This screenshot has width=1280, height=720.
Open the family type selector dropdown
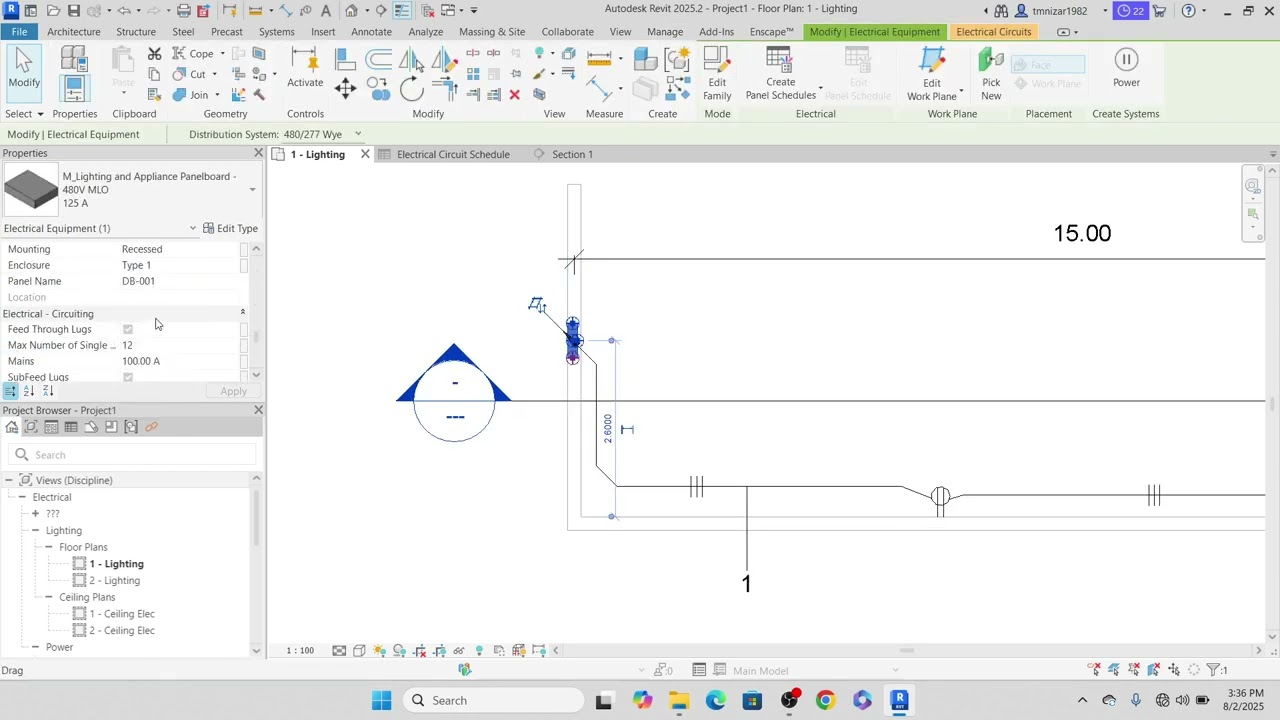(252, 189)
